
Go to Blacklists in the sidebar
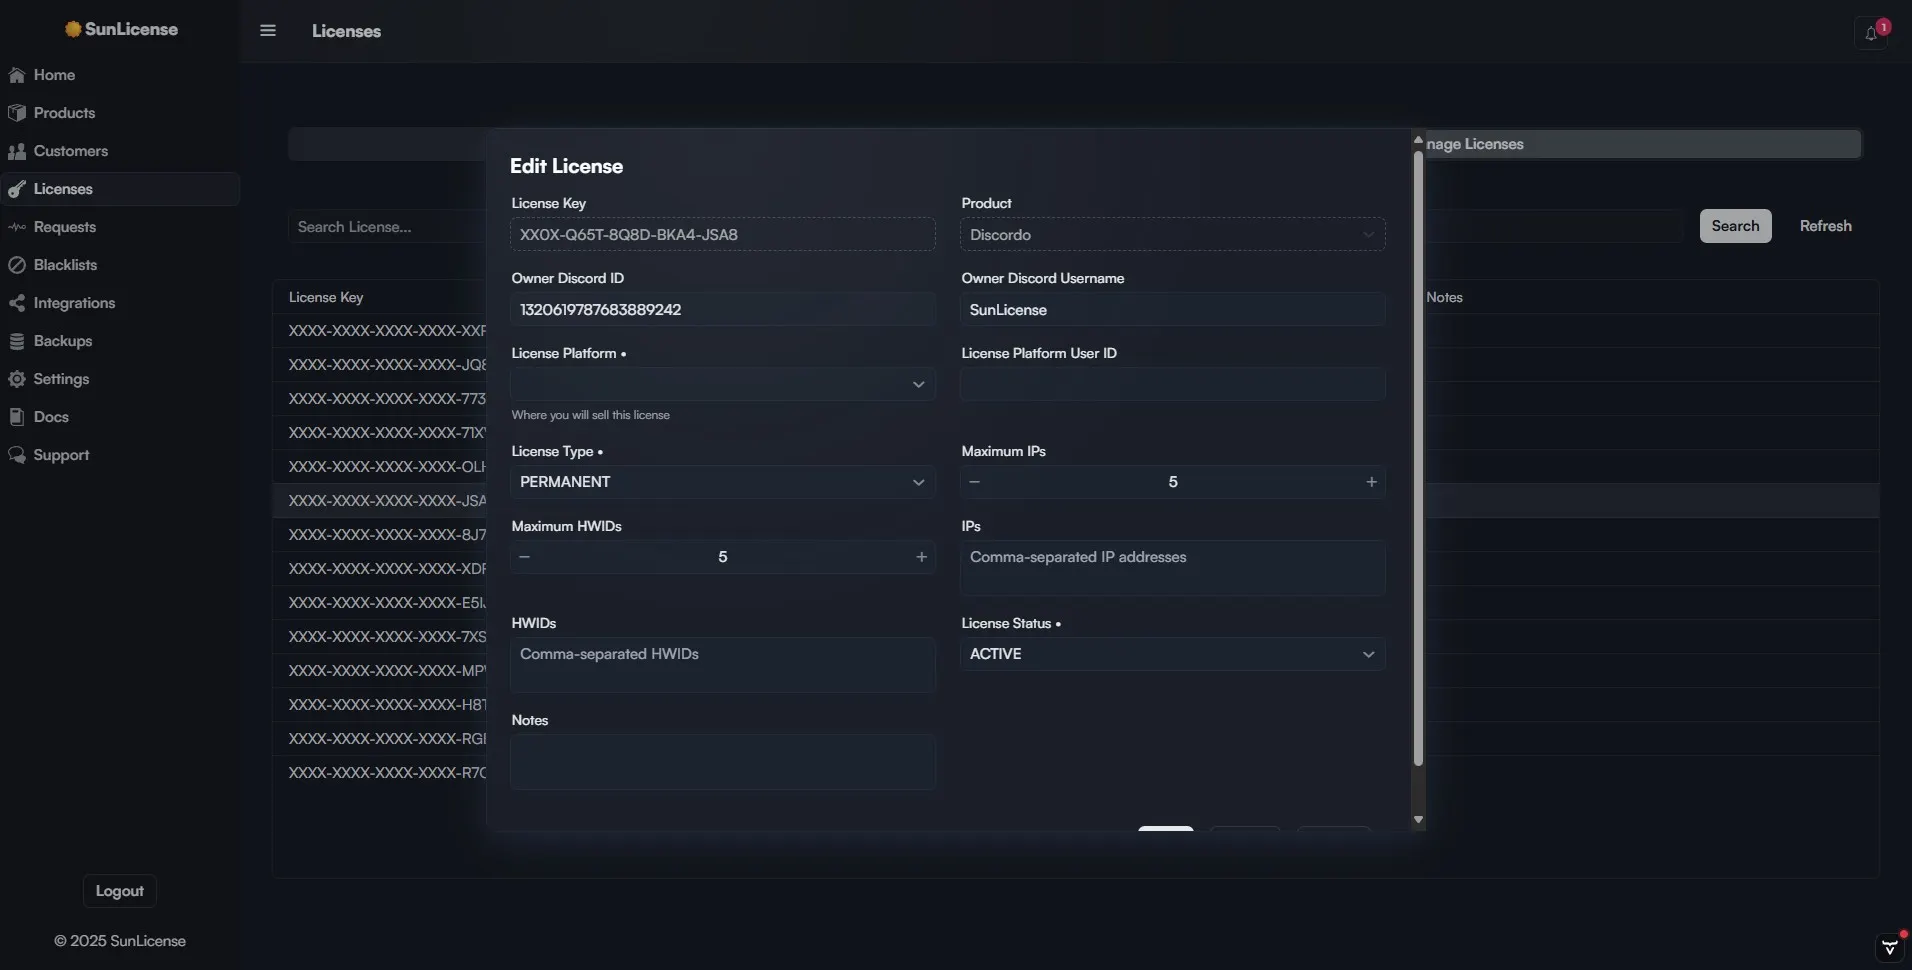pos(65,265)
